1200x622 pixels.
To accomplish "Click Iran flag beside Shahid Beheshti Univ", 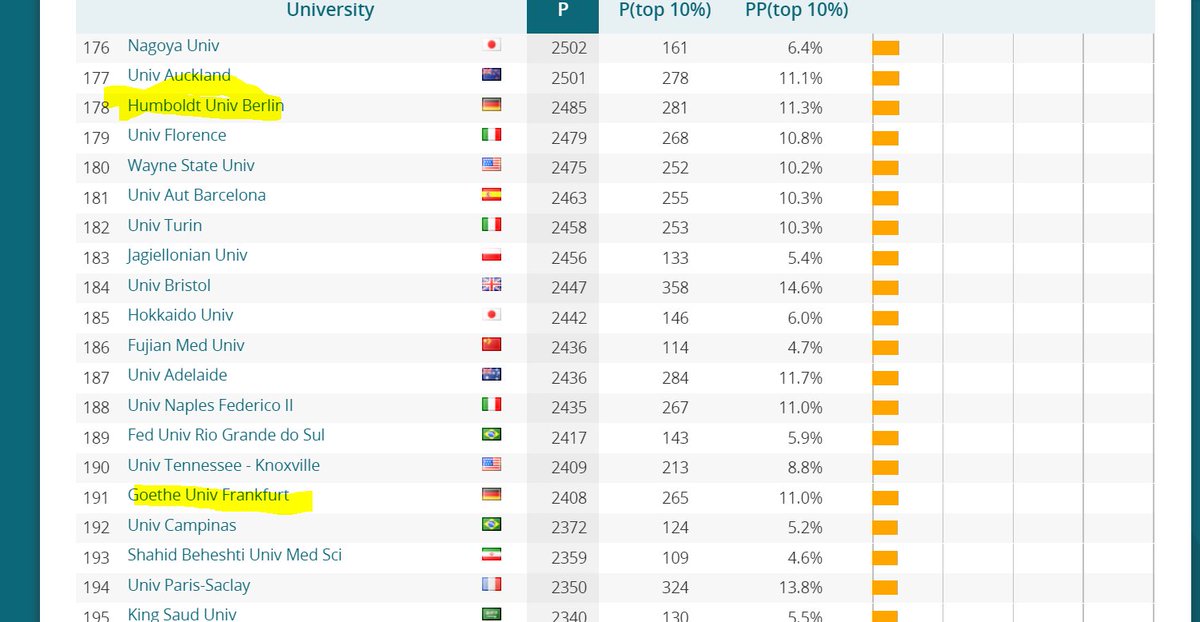I will coord(491,555).
